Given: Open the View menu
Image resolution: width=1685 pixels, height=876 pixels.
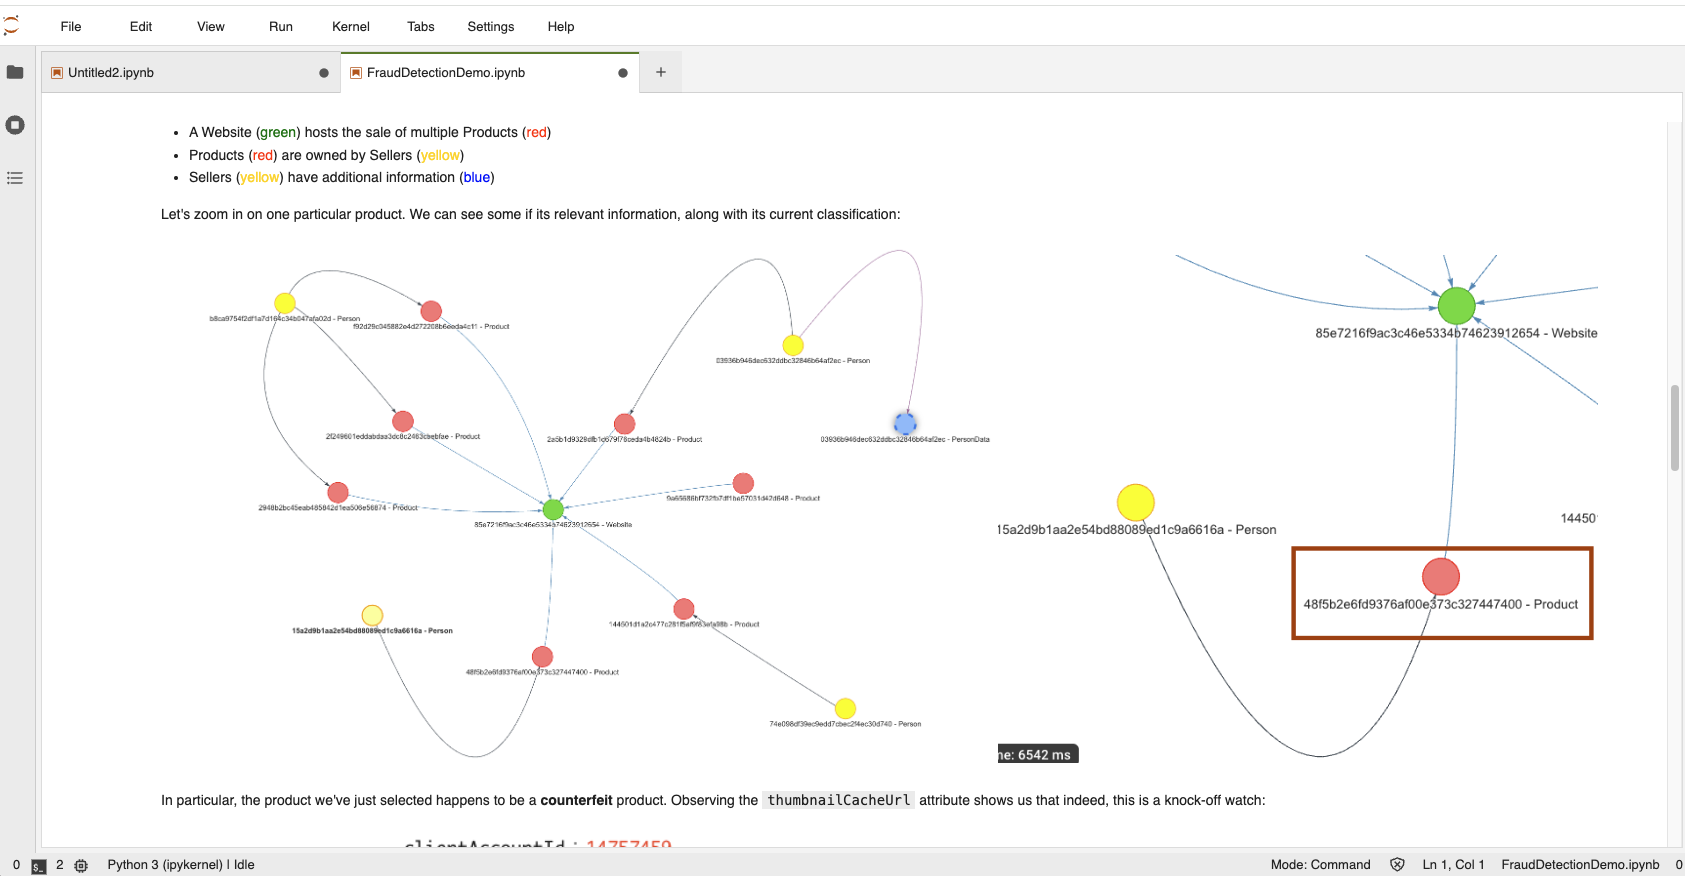Looking at the screenshot, I should (211, 27).
